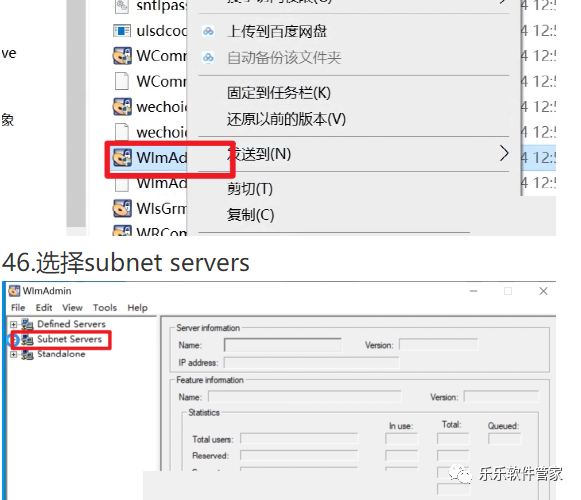Close the WlmAdmin window
The image size is (581, 500).
(543, 291)
